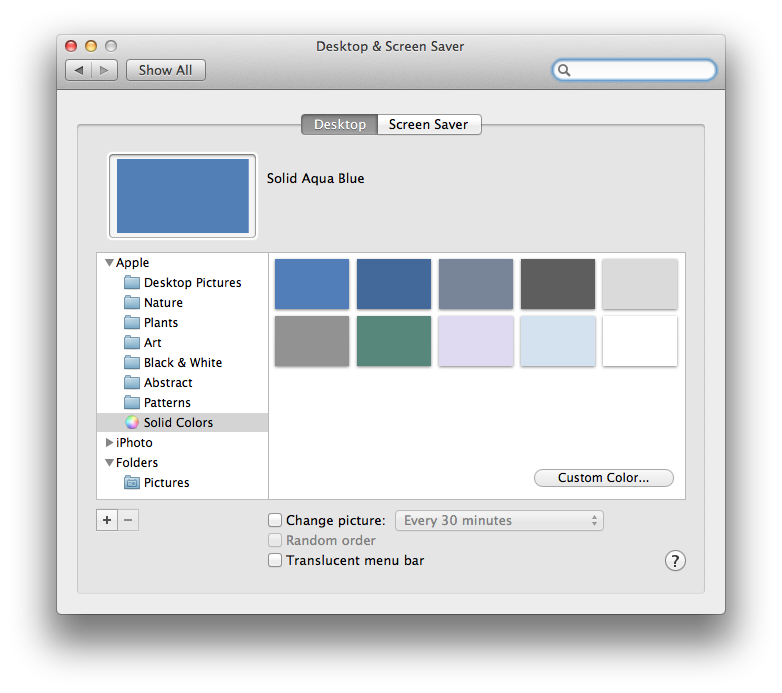
Task: Click the Black & White folder icon
Action: point(132,362)
